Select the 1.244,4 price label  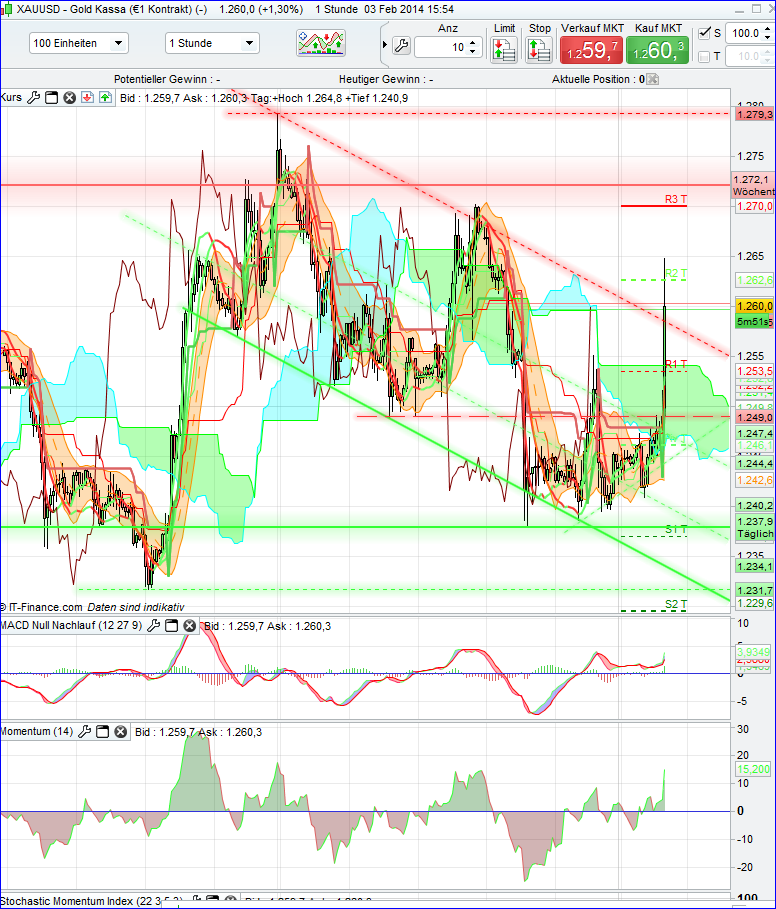pyautogui.click(x=754, y=463)
